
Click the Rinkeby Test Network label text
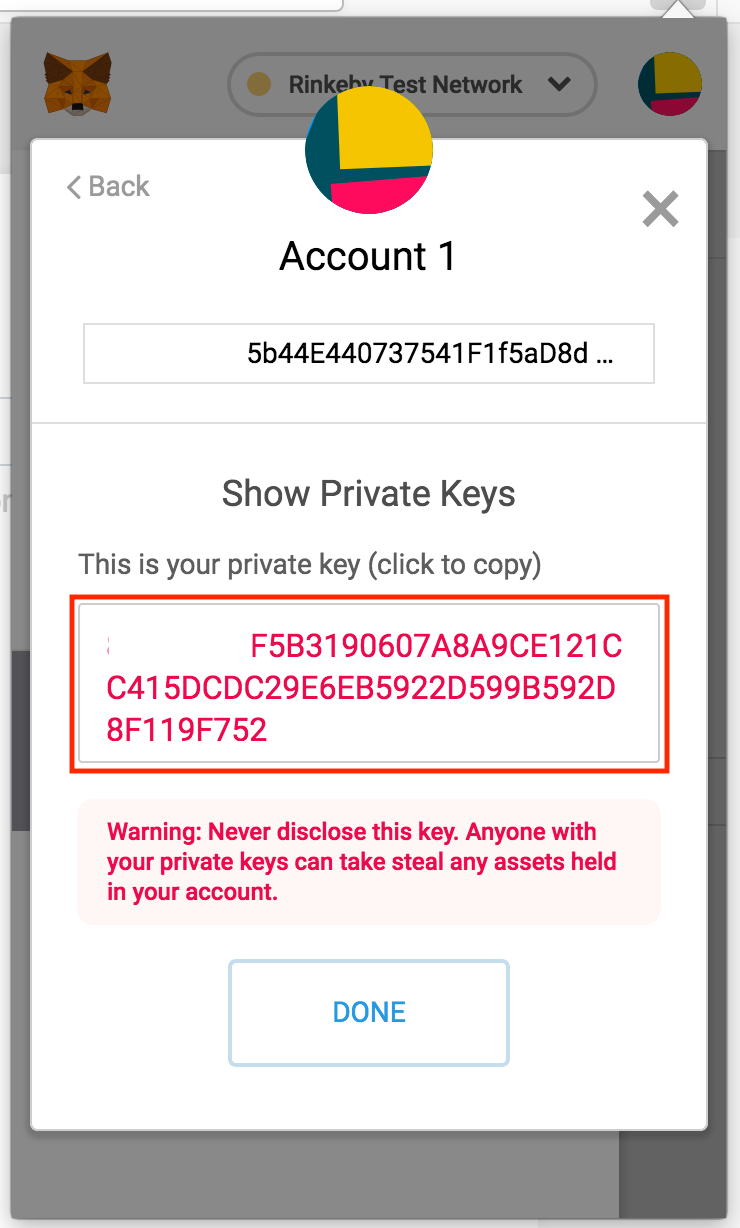tap(405, 85)
